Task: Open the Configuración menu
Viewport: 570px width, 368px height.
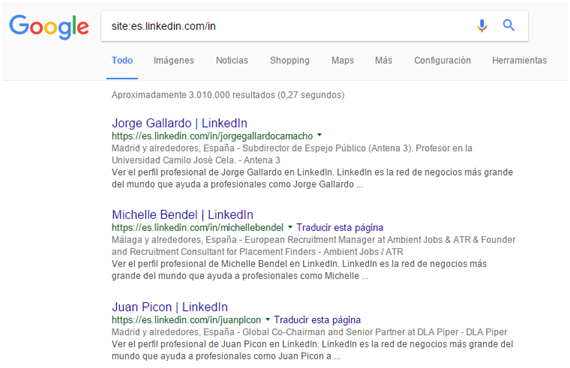Action: 442,60
